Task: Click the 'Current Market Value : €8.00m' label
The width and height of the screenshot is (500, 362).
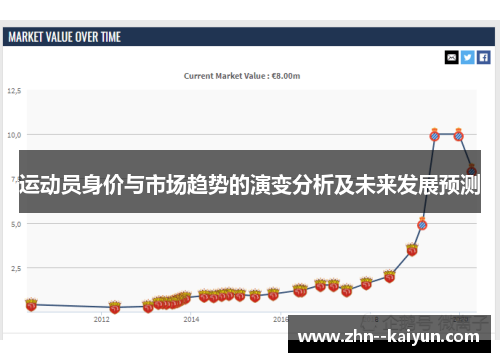Action: (x=242, y=76)
